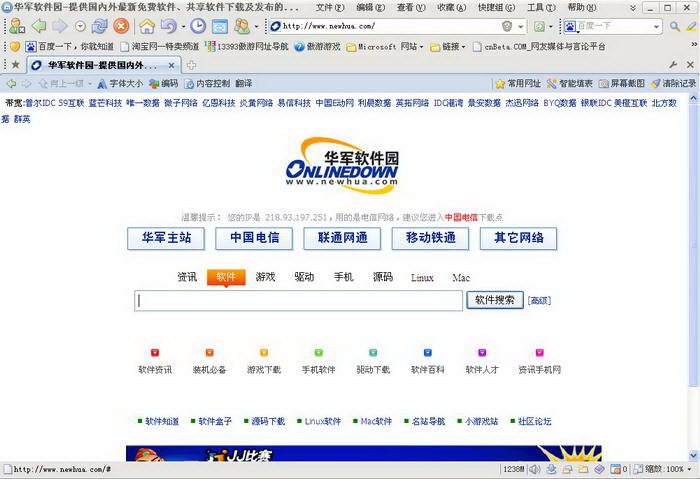Expand hidden menu items chevron
The width and height of the screenshot is (700, 479).
[633, 8]
